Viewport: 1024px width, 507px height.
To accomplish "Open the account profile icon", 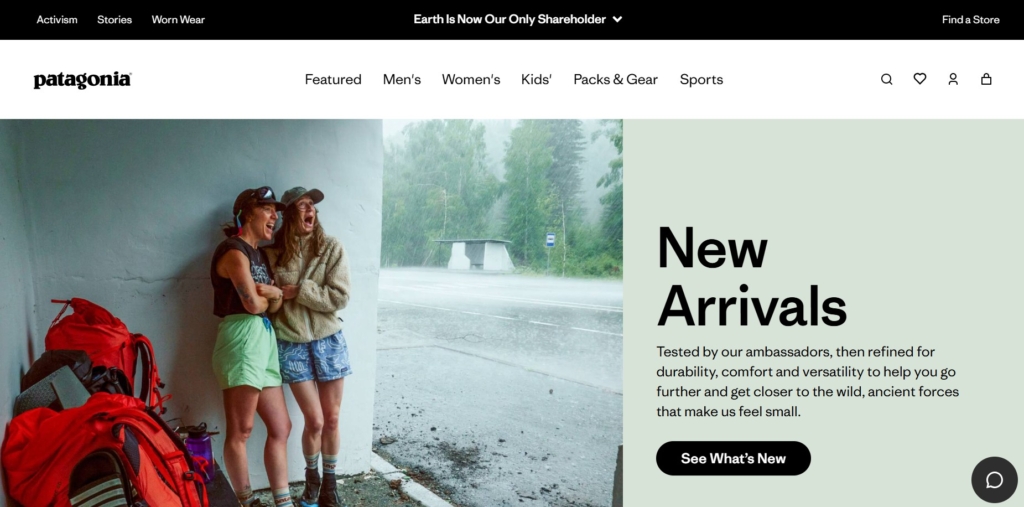I will (x=953, y=79).
